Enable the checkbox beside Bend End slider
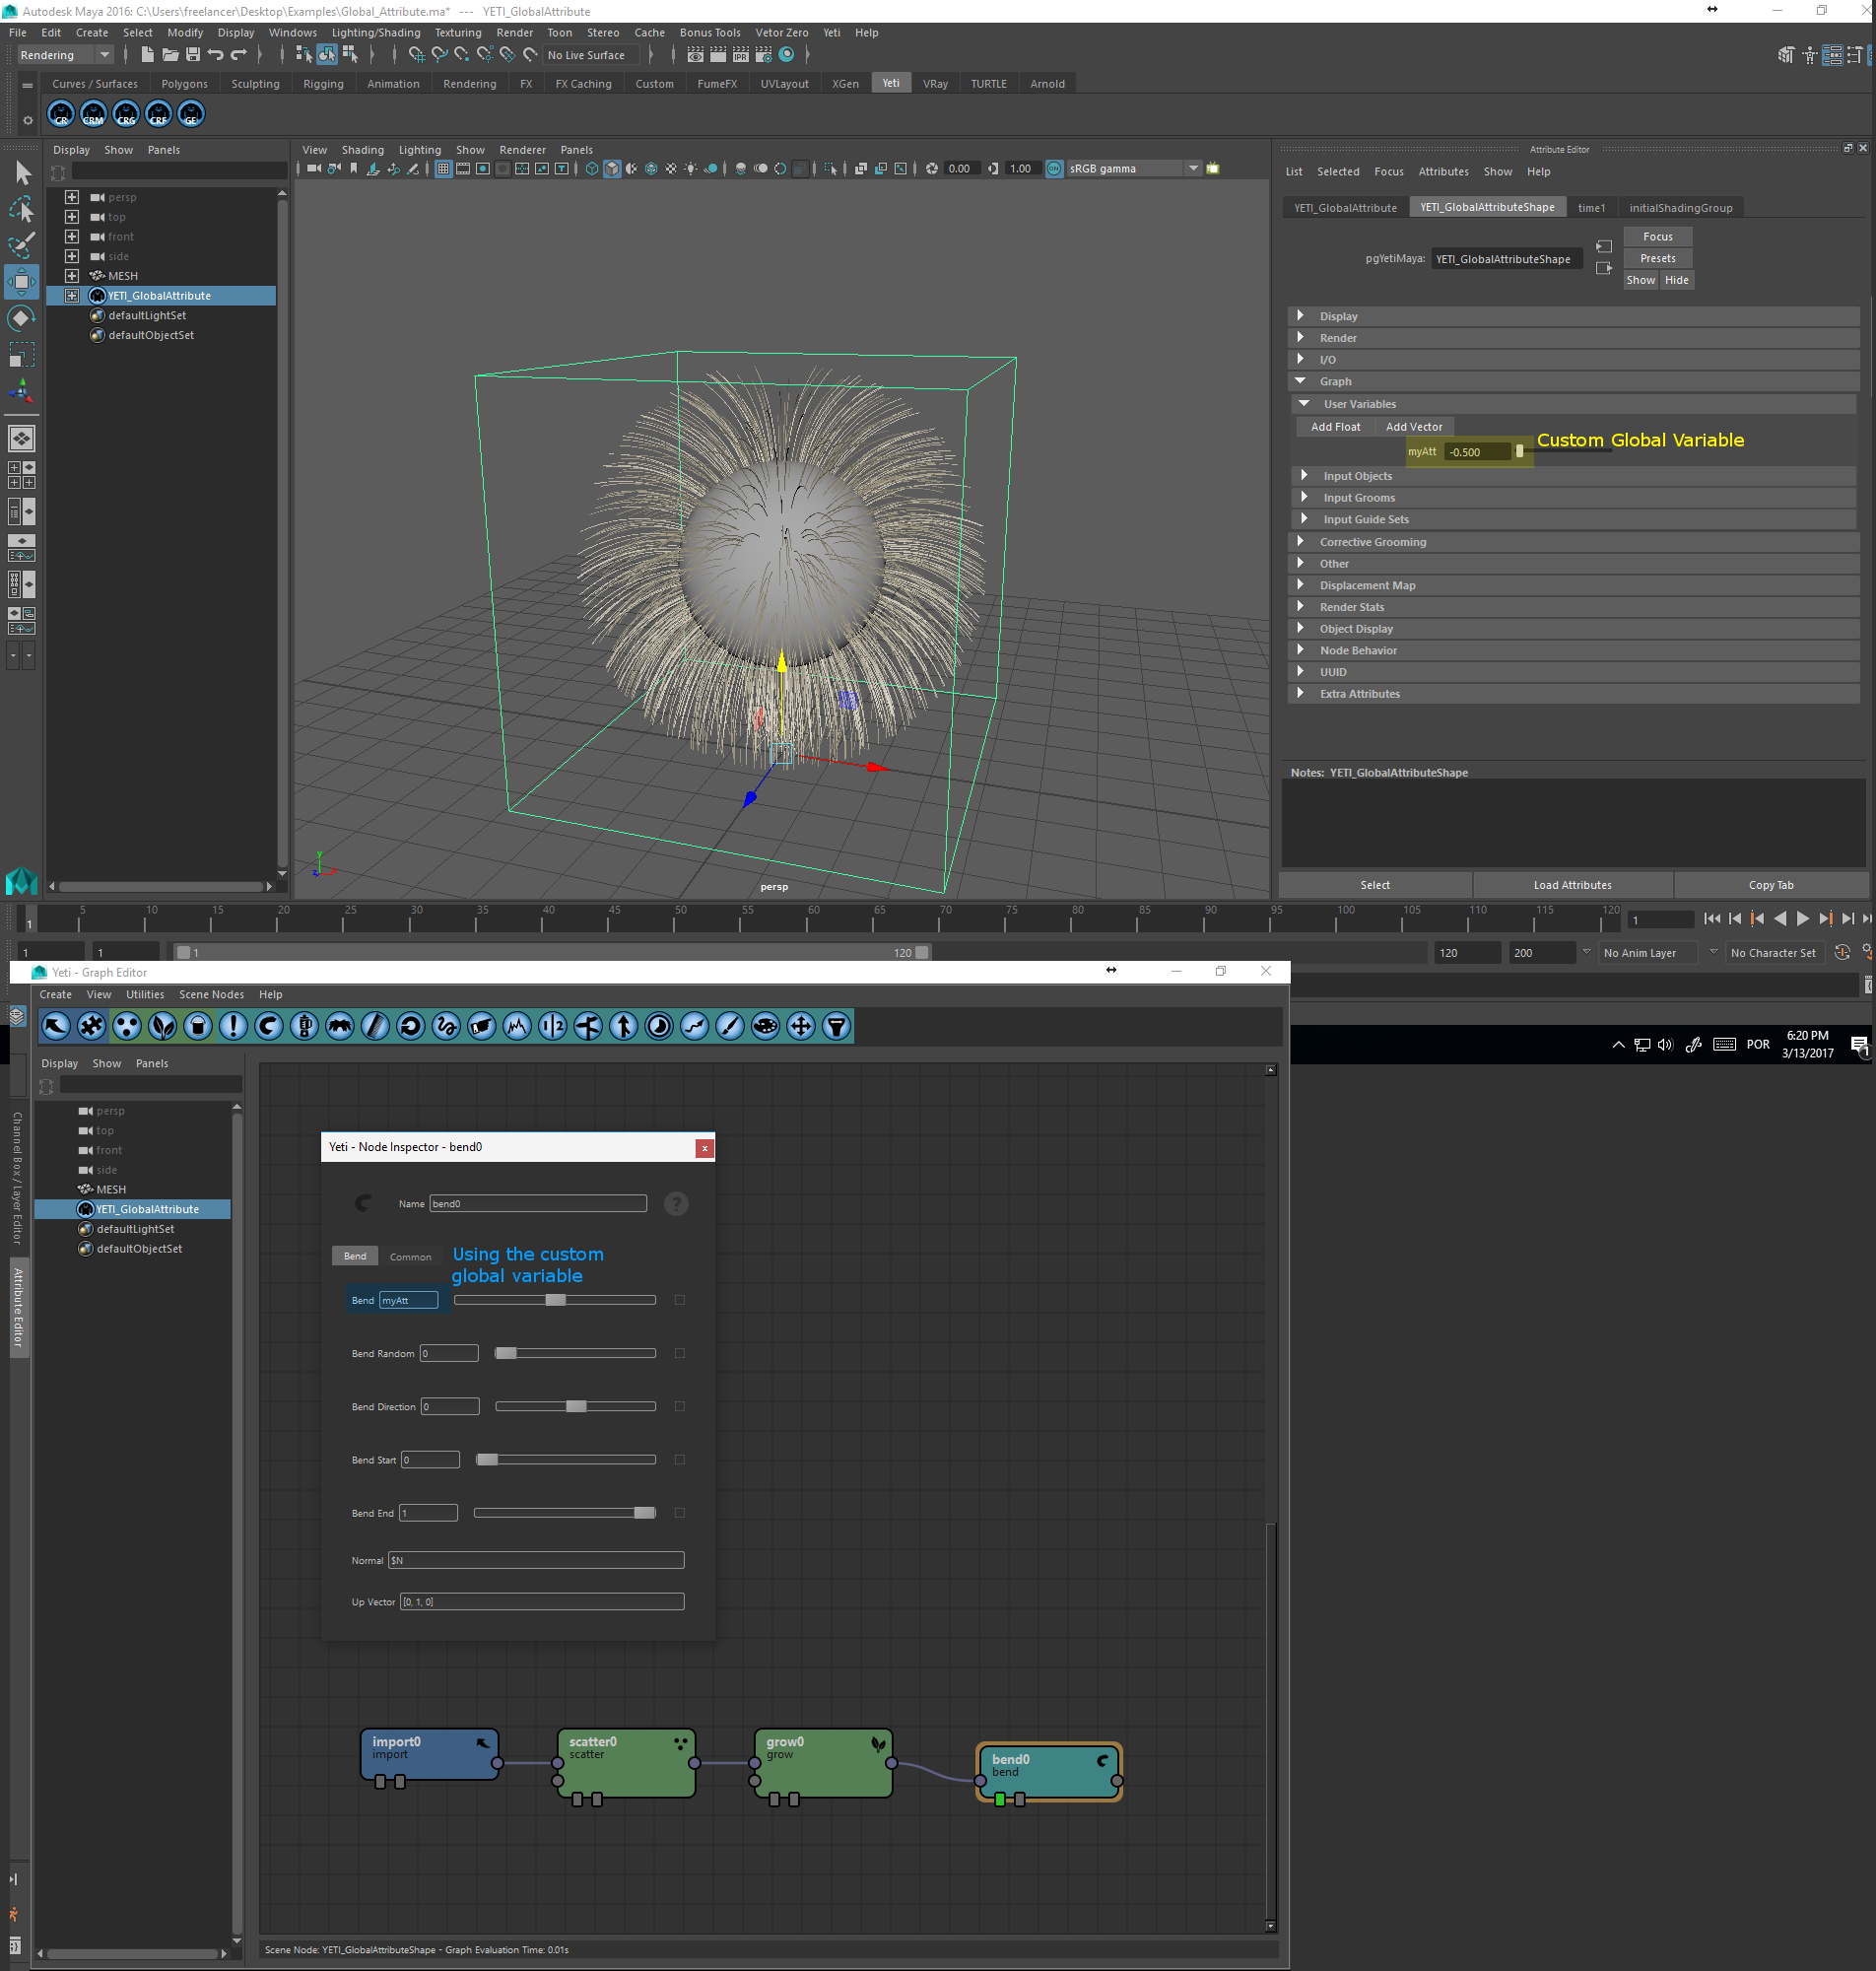Image resolution: width=1876 pixels, height=1971 pixels. pos(680,1513)
